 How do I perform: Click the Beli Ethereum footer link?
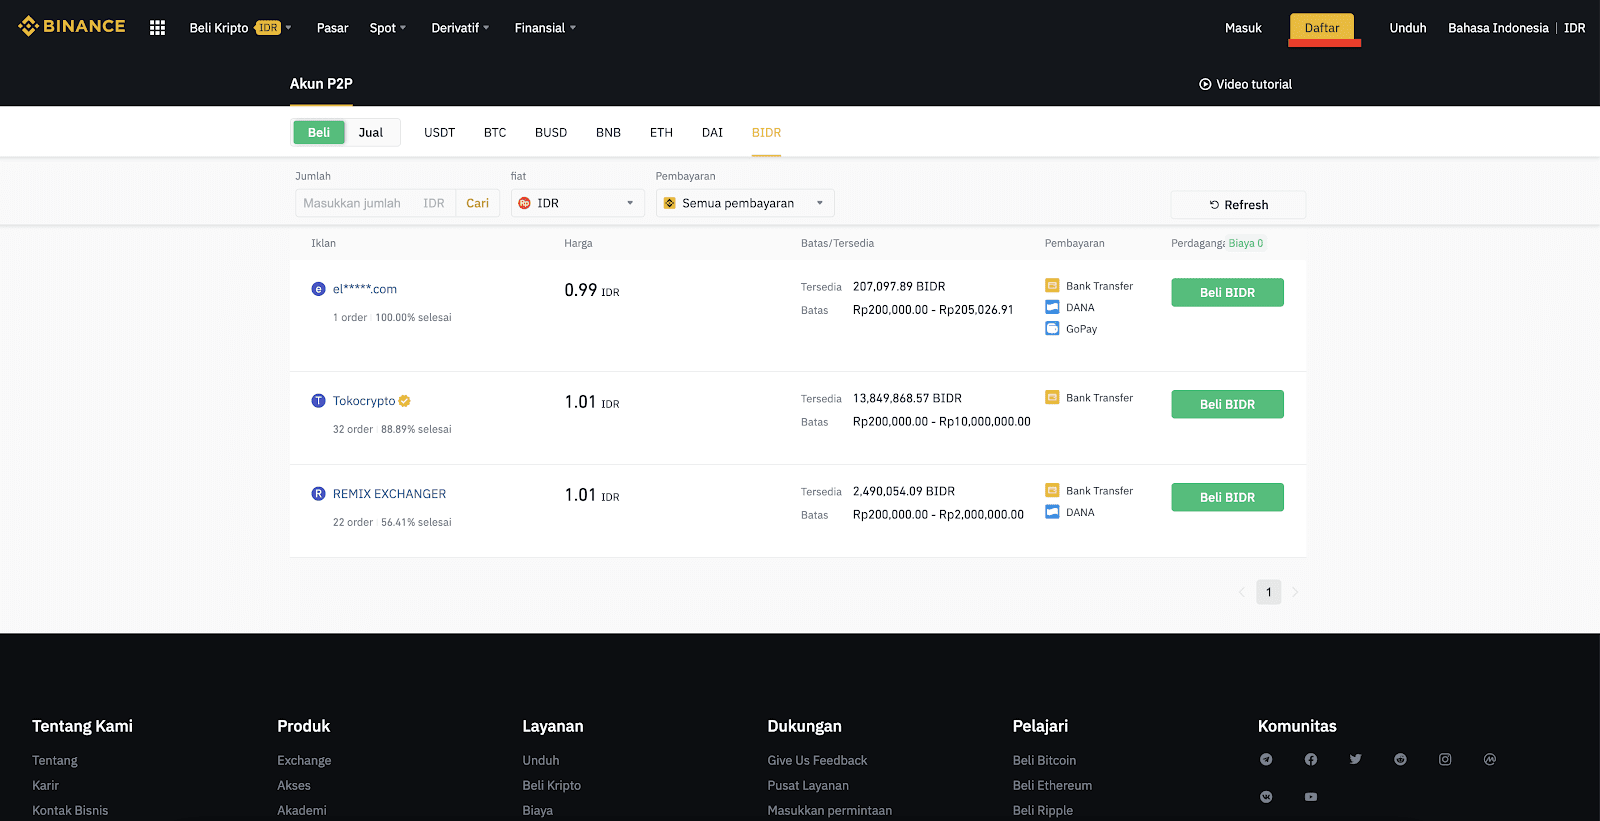click(1052, 786)
